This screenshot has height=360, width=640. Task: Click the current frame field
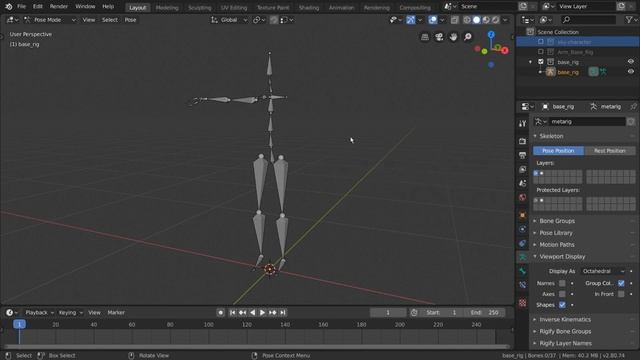[x=388, y=313]
